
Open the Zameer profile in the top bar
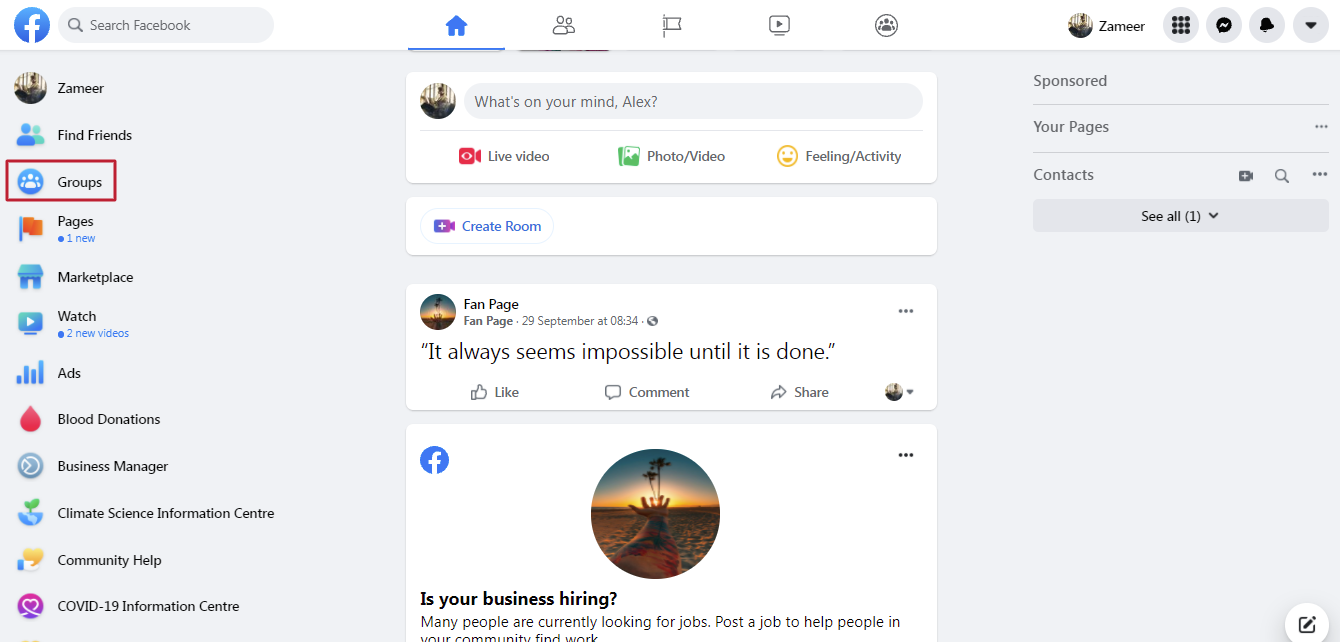(x=1107, y=26)
